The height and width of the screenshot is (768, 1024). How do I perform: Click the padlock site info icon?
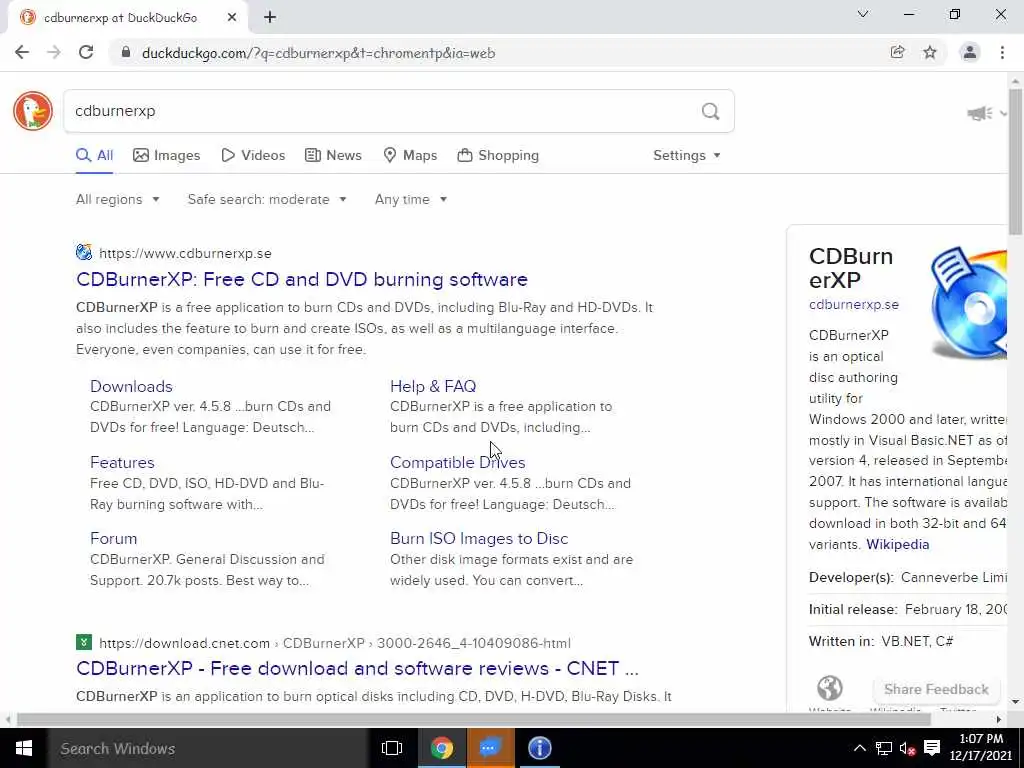pos(126,53)
